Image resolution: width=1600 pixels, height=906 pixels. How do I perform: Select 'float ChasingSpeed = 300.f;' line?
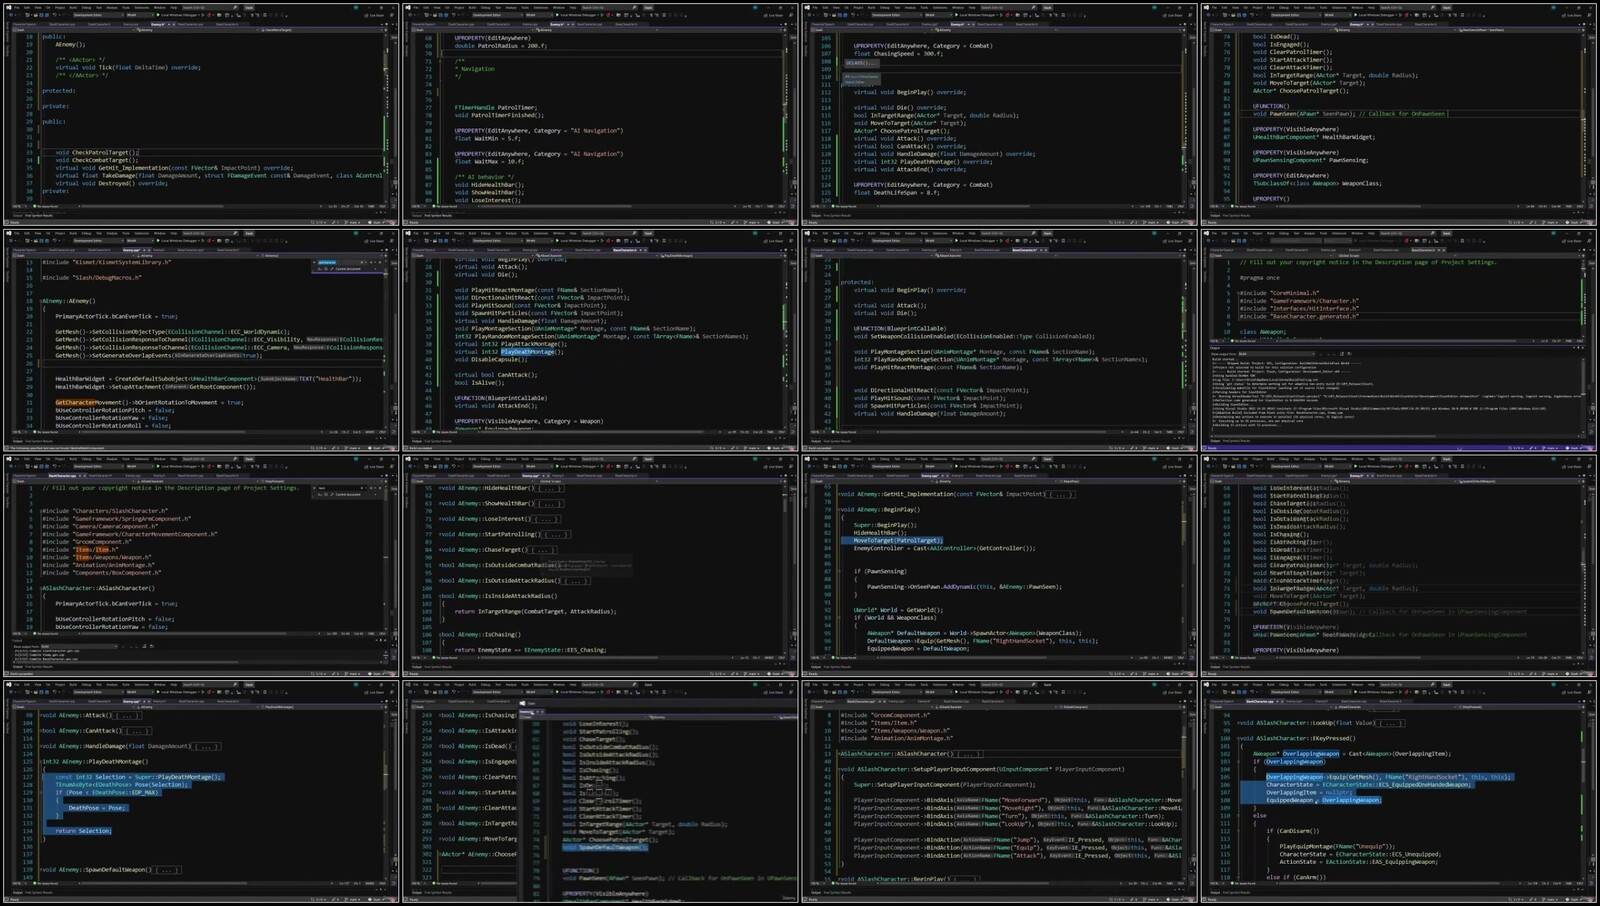click(x=897, y=53)
